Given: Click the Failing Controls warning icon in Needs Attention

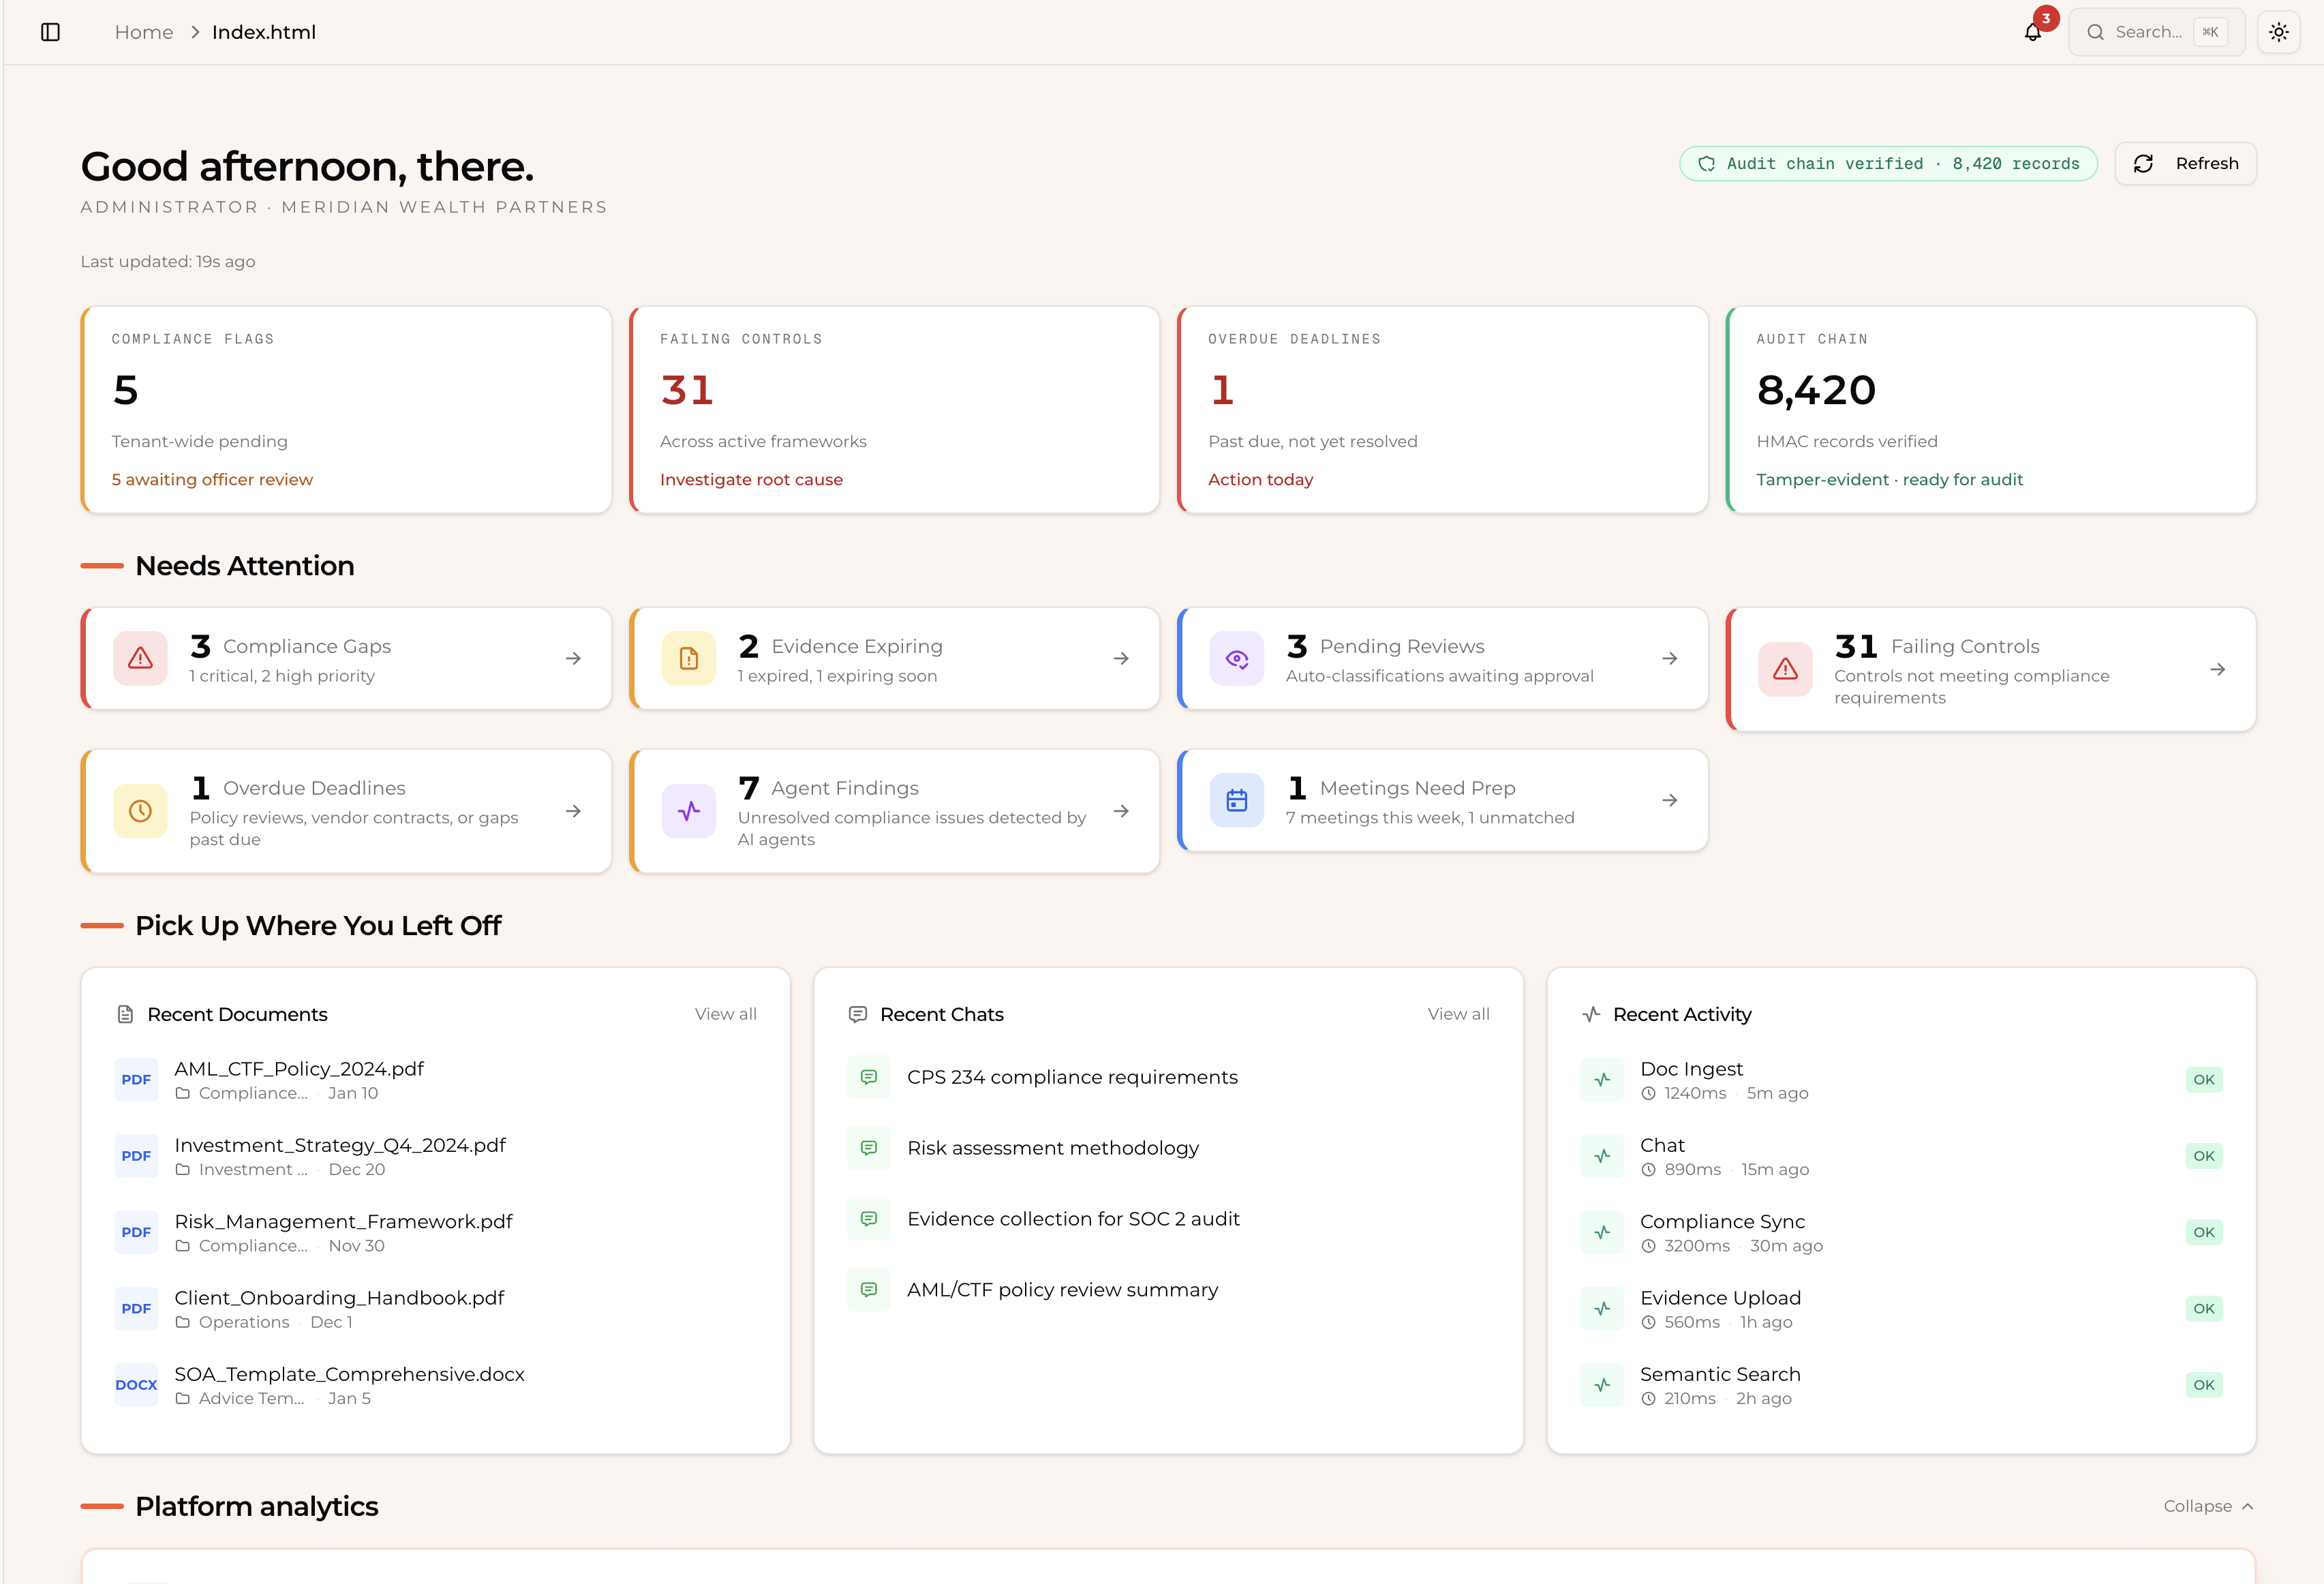Looking at the screenshot, I should 1785,669.
